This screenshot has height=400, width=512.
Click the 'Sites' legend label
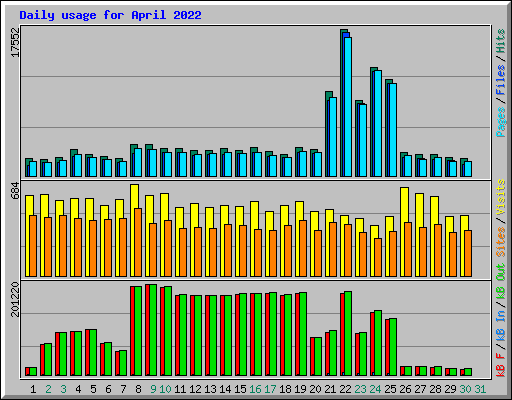coord(501,242)
